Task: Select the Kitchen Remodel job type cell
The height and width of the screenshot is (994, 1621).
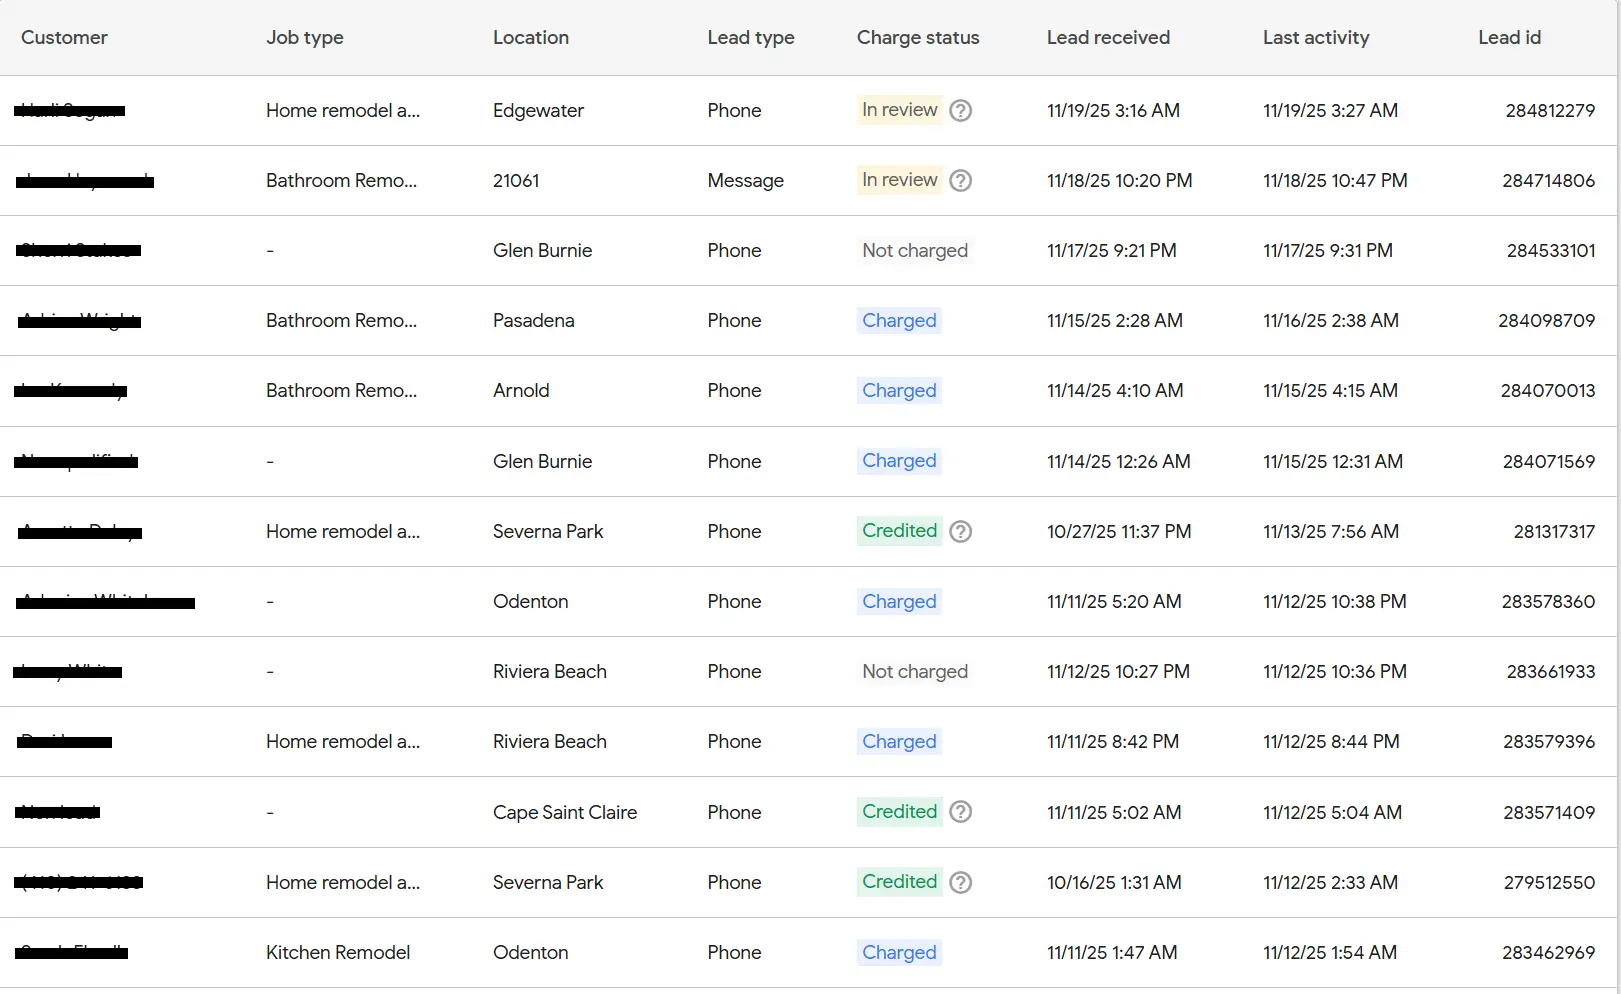Action: (x=338, y=952)
